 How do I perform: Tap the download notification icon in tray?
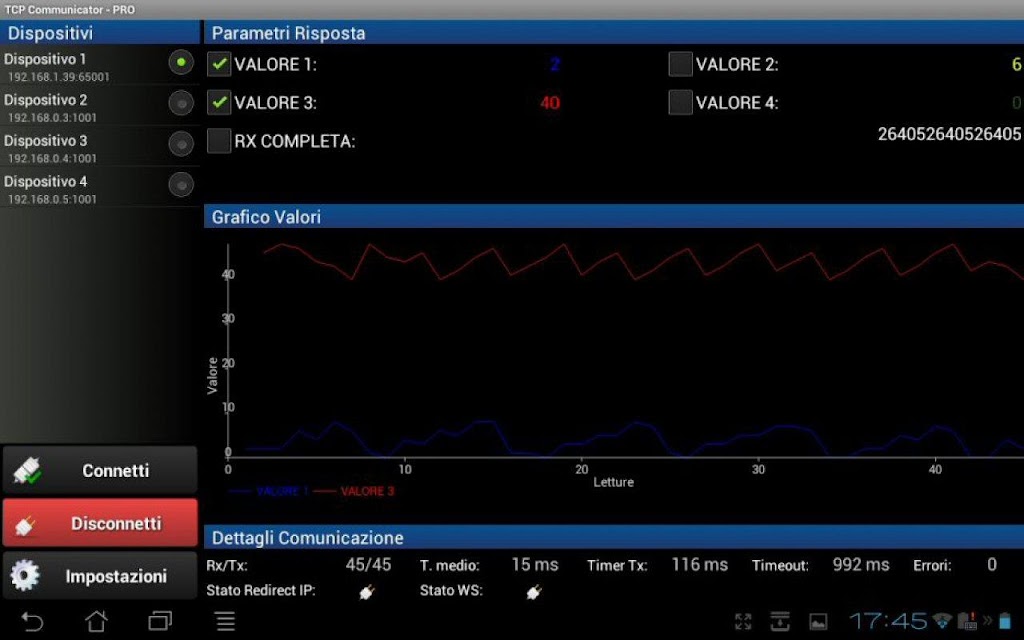coord(780,622)
